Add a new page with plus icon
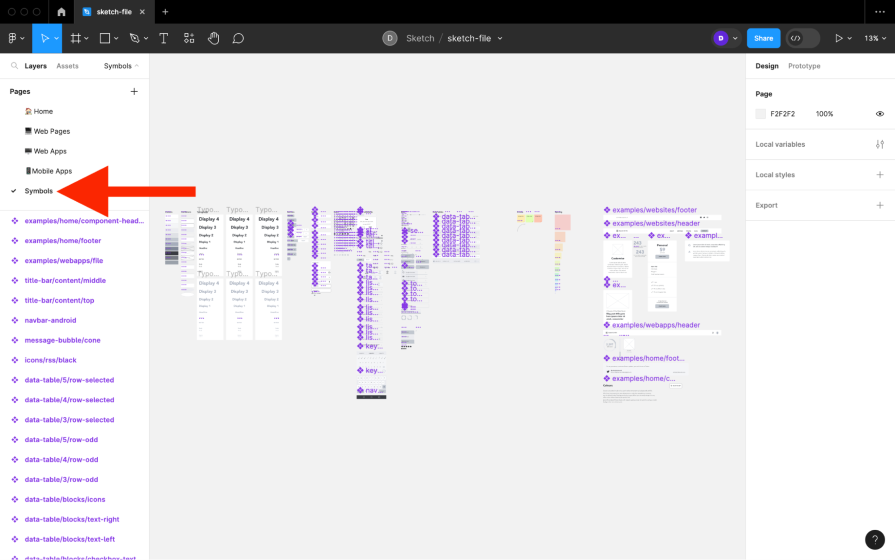Image resolution: width=895 pixels, height=560 pixels. (134, 91)
